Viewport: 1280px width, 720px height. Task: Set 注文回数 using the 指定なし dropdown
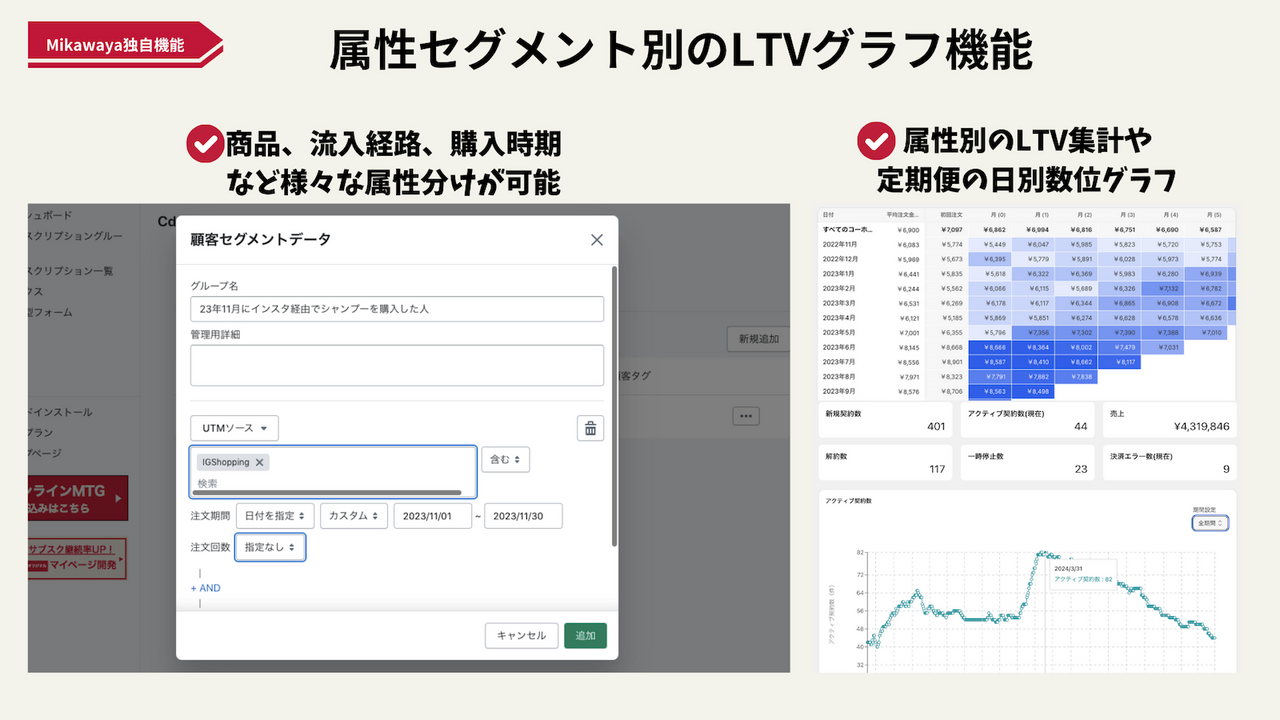coord(270,548)
